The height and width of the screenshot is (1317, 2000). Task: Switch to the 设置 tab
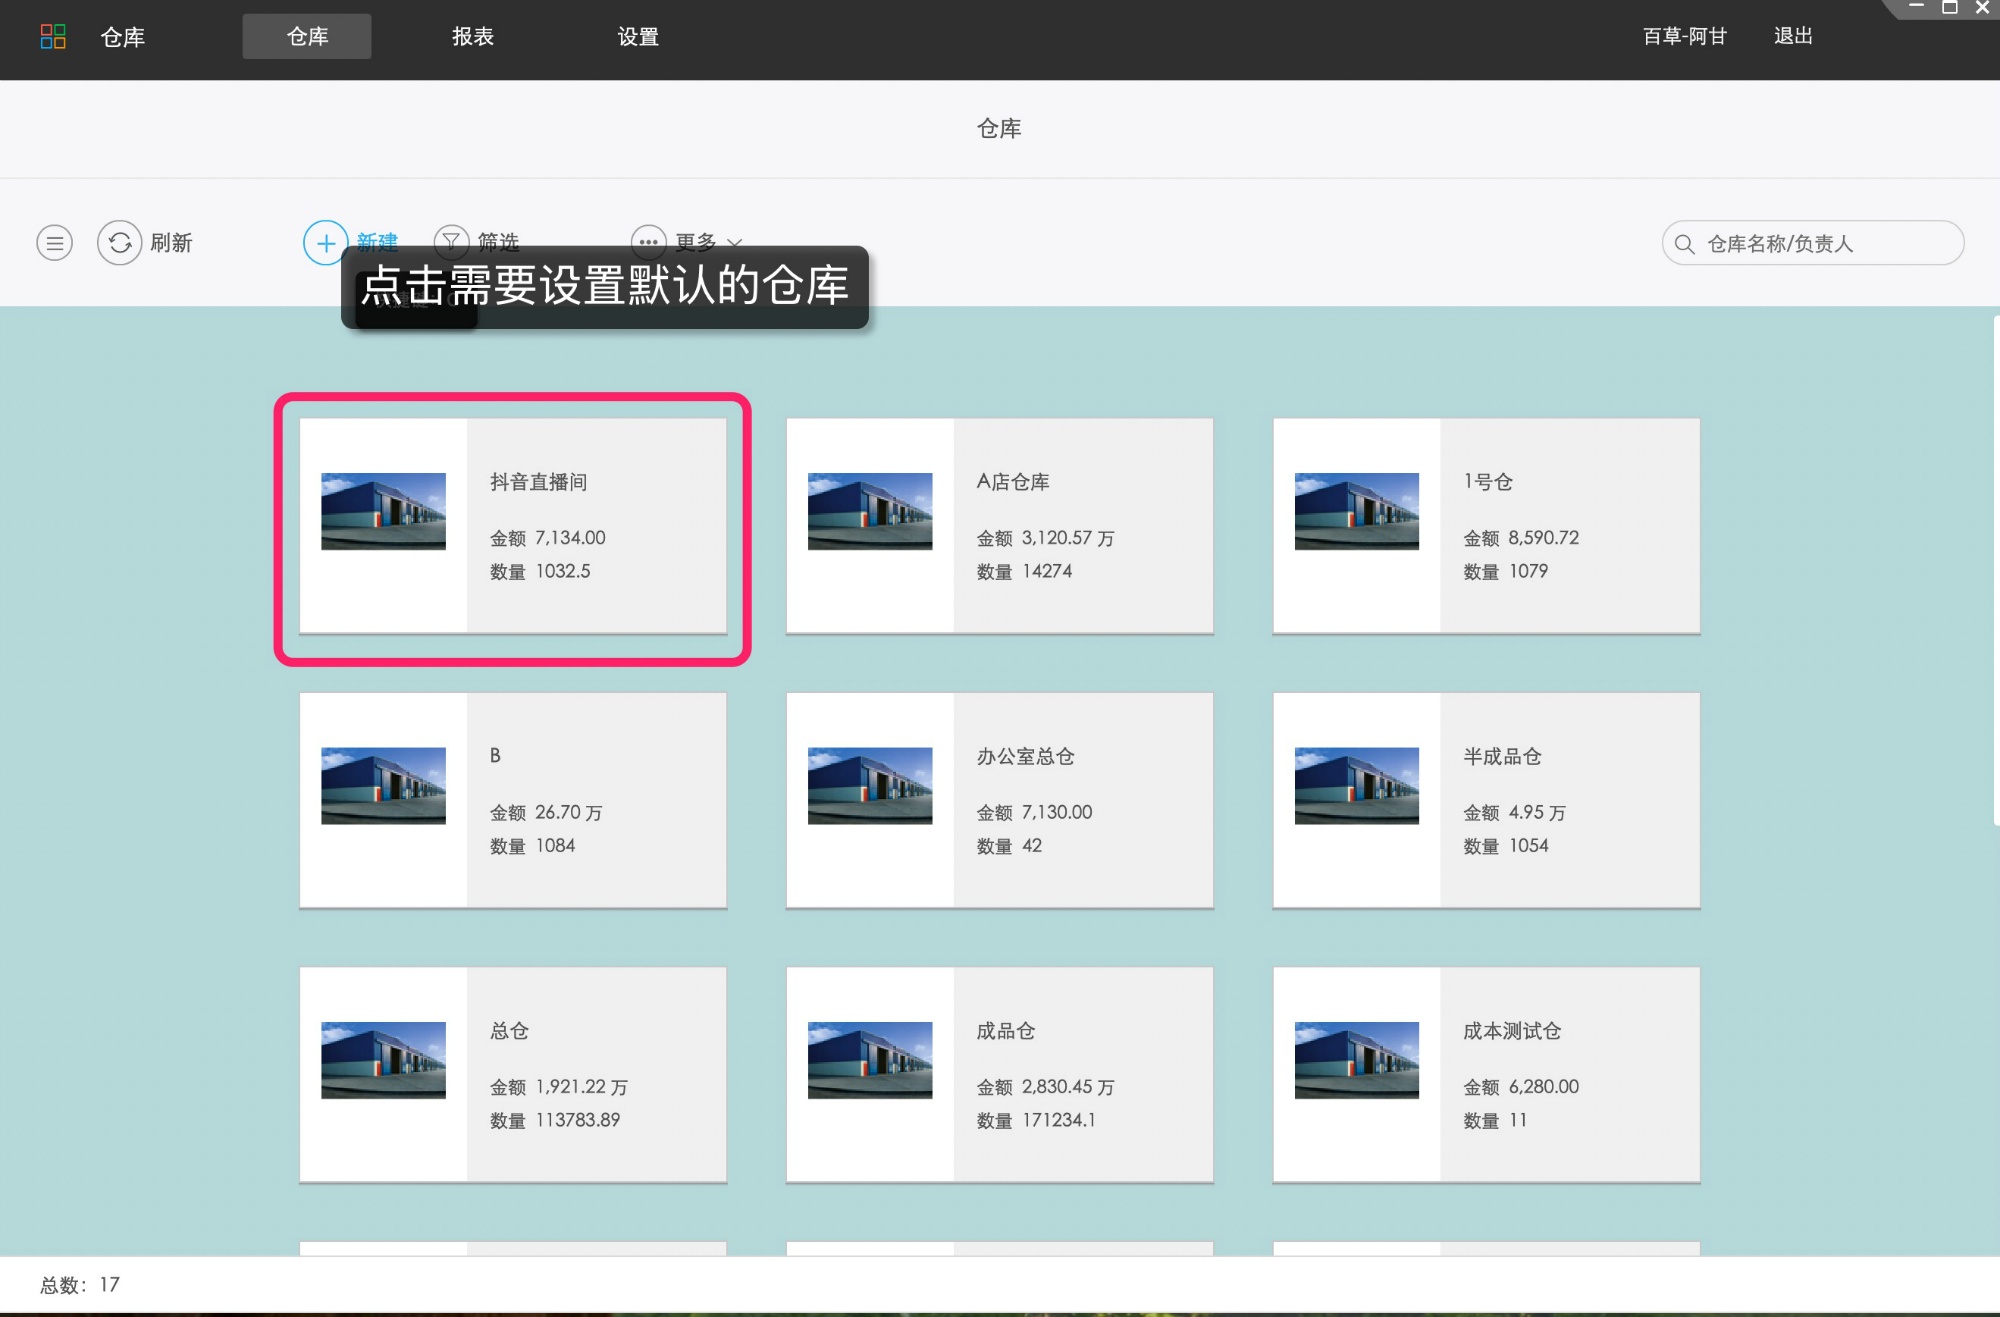(x=638, y=37)
